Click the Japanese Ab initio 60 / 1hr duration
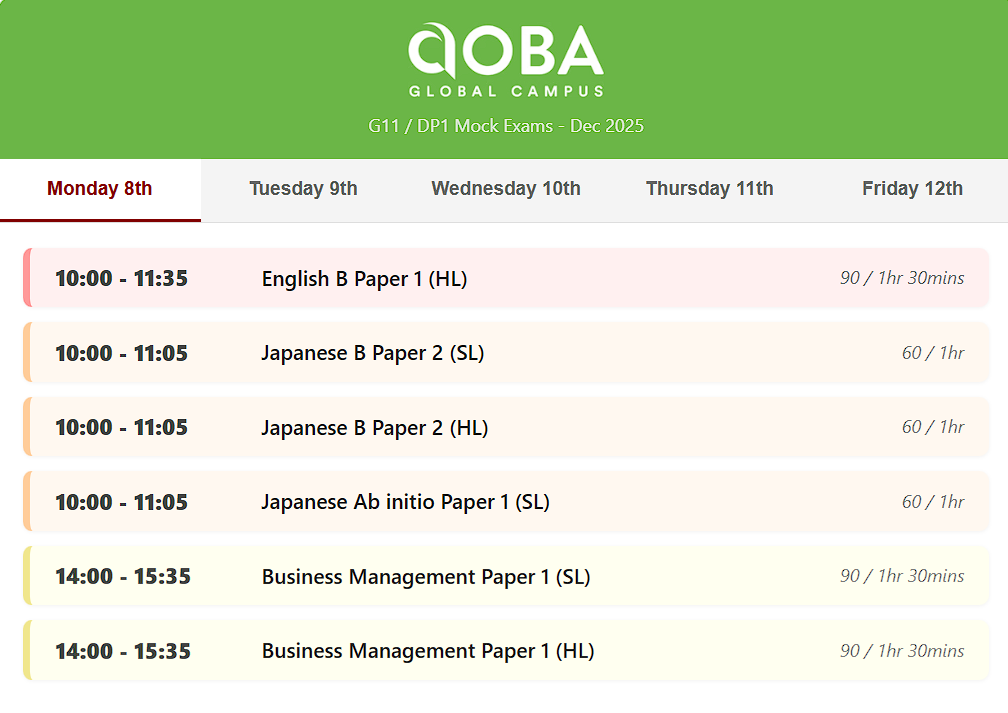Image resolution: width=1008 pixels, height=713 pixels. point(932,501)
